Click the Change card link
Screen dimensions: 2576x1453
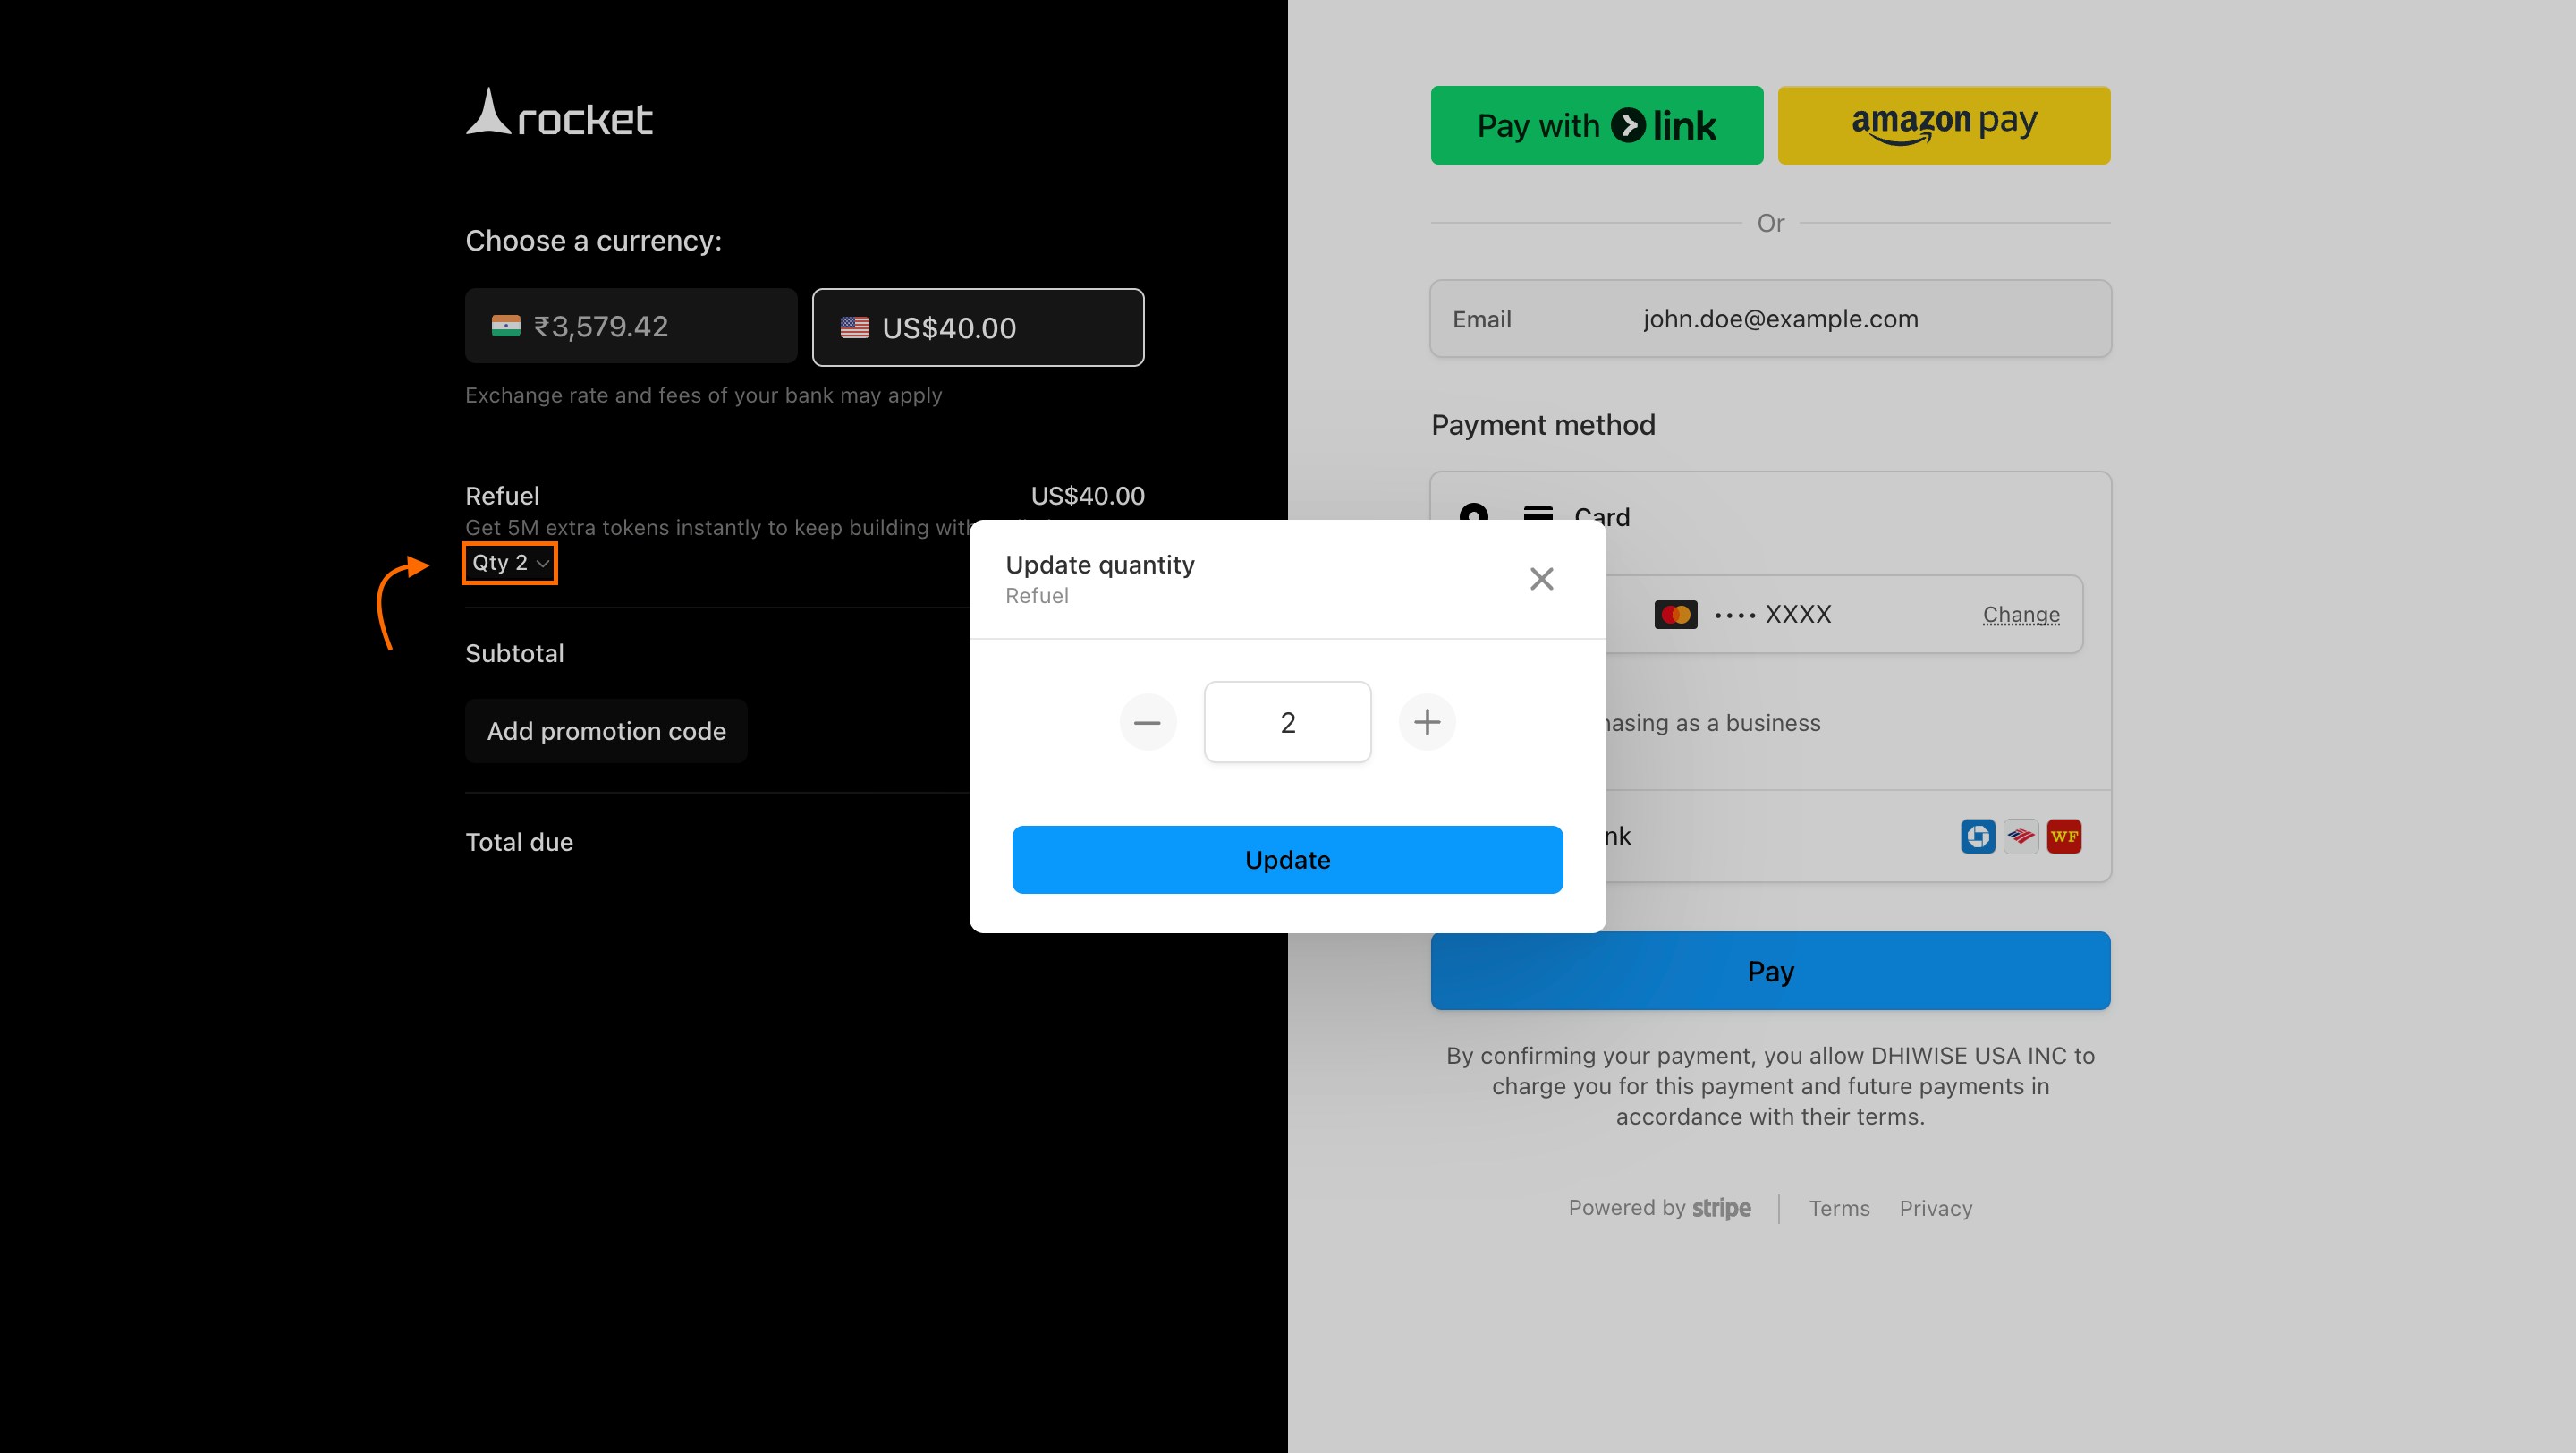2020,614
